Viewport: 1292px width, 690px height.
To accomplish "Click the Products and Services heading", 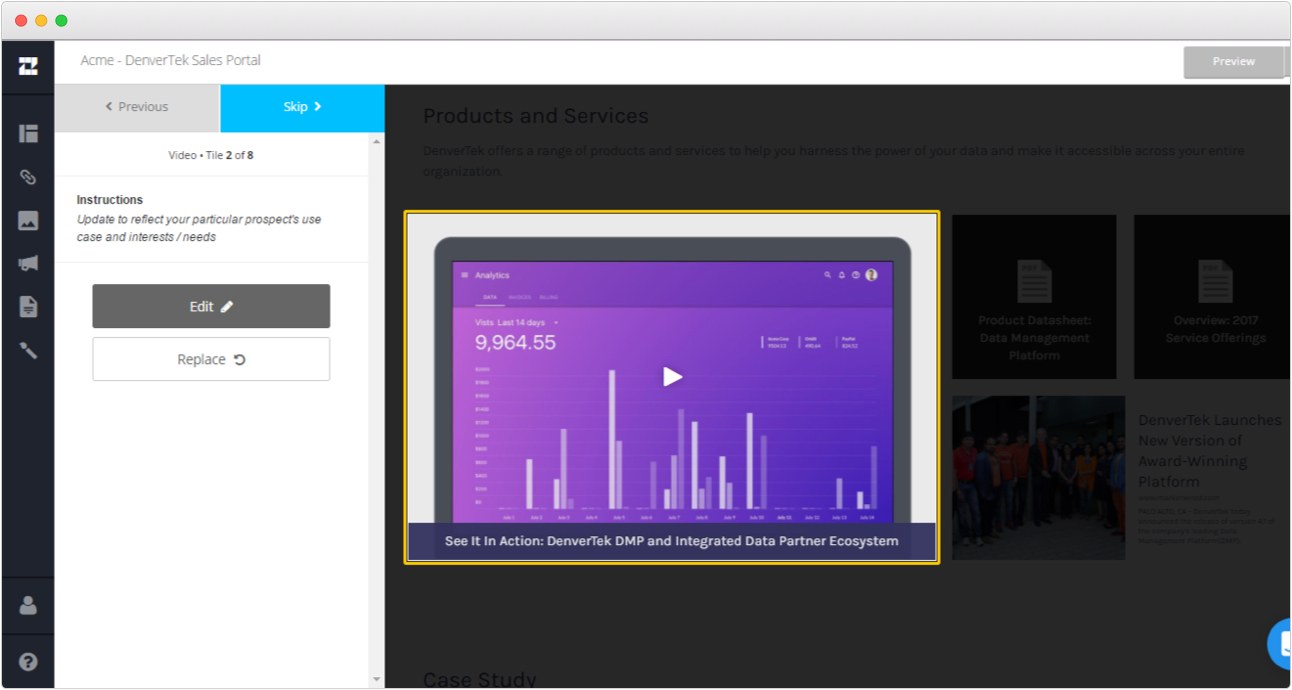I will (x=536, y=116).
